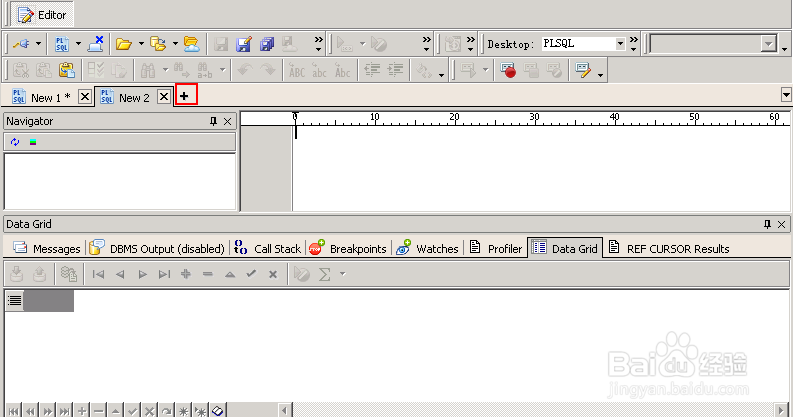The width and height of the screenshot is (793, 417).
Task: Show more file toolbar buttons via chevron
Action: click(x=318, y=43)
